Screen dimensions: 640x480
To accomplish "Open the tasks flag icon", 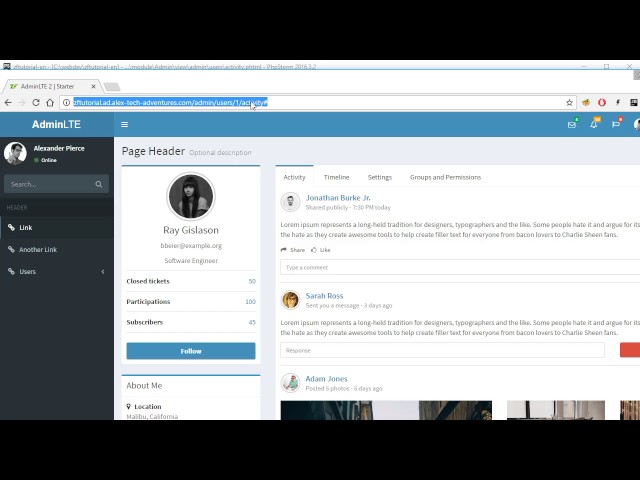I will [616, 124].
